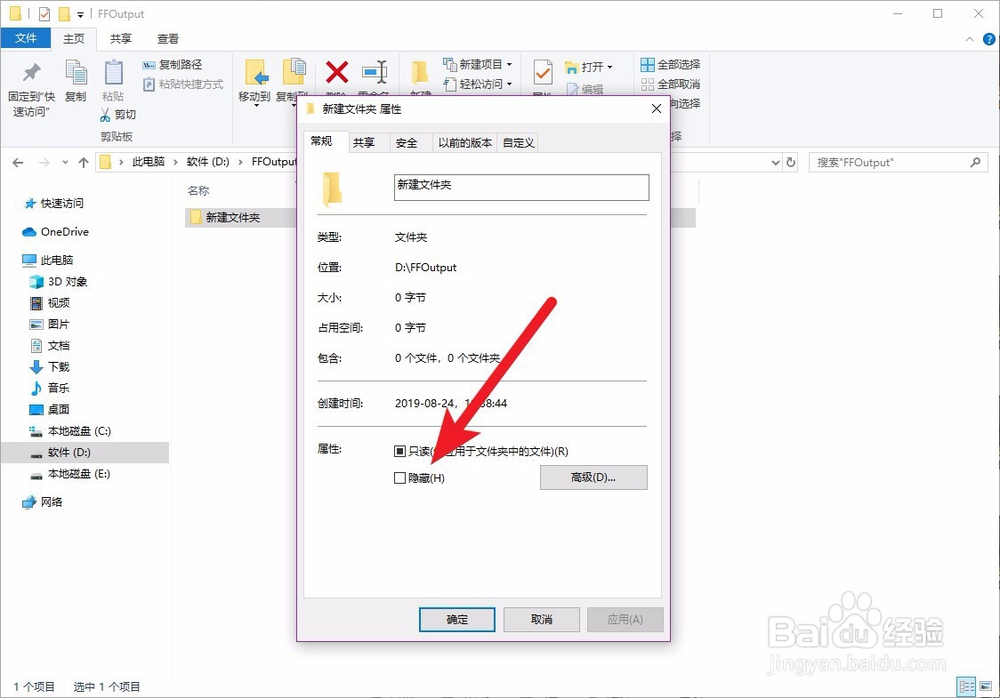Switch to the 共享 ribbon tab
The width and height of the screenshot is (1000, 698).
point(121,39)
